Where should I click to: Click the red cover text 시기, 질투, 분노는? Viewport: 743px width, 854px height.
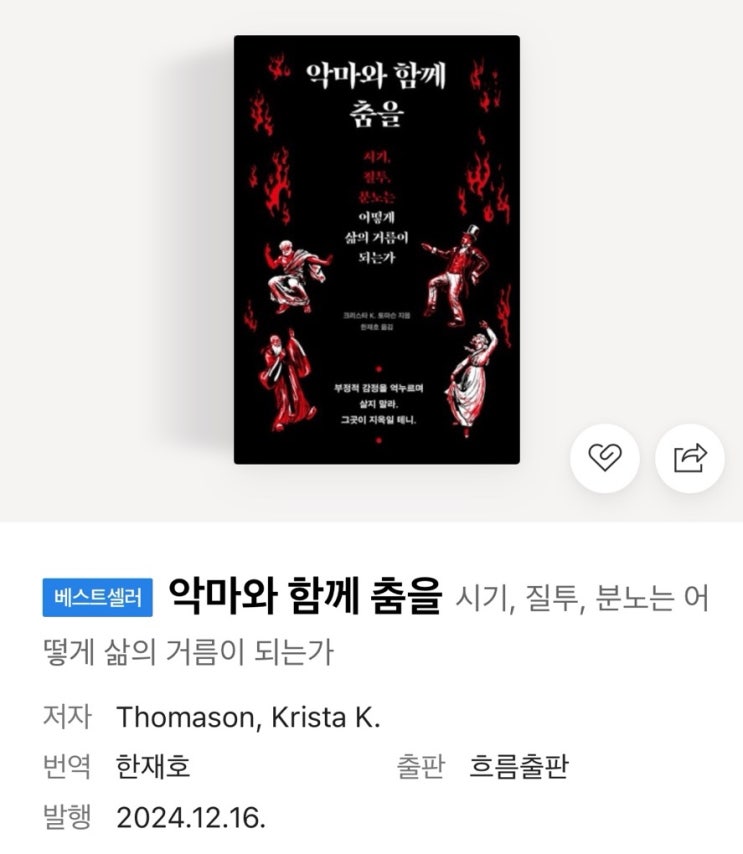376,177
